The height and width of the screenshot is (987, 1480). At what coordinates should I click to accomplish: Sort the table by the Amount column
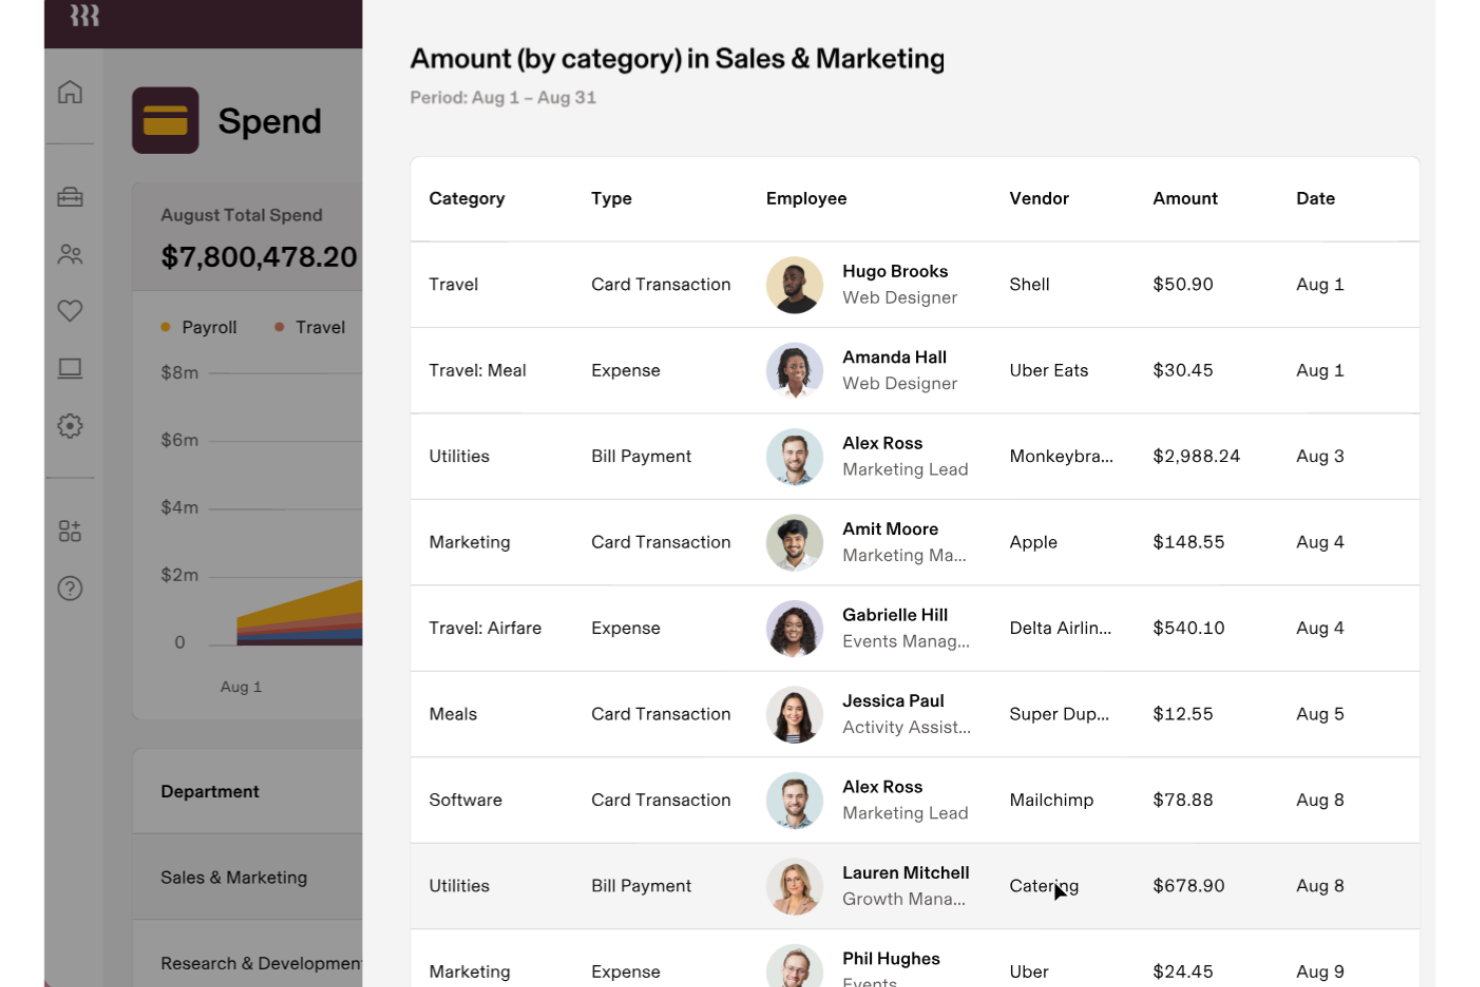pos(1185,198)
